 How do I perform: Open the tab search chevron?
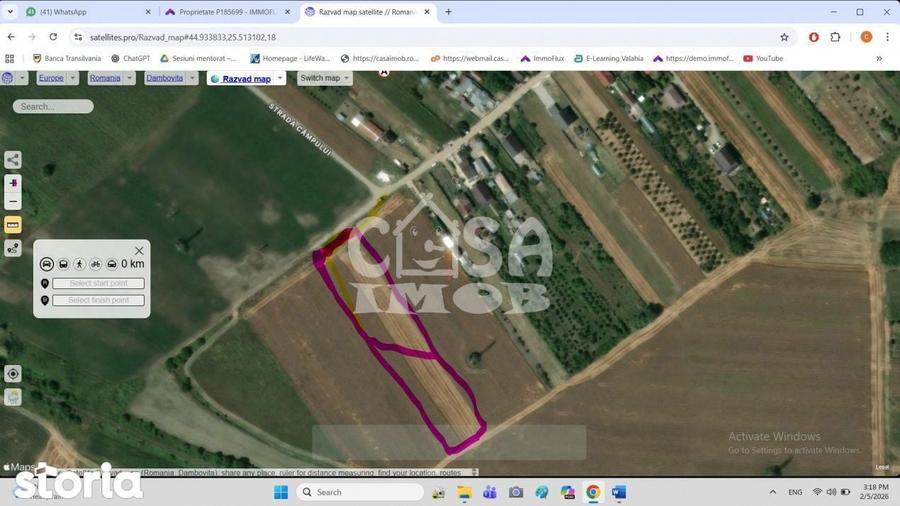coord(10,11)
